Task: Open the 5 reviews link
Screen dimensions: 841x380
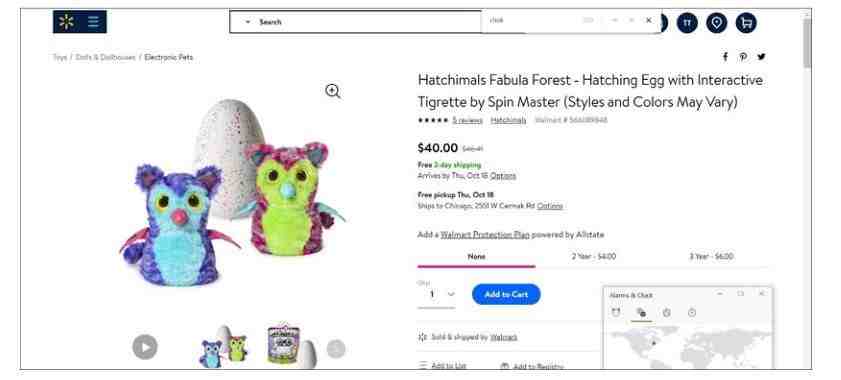Action: coord(467,120)
